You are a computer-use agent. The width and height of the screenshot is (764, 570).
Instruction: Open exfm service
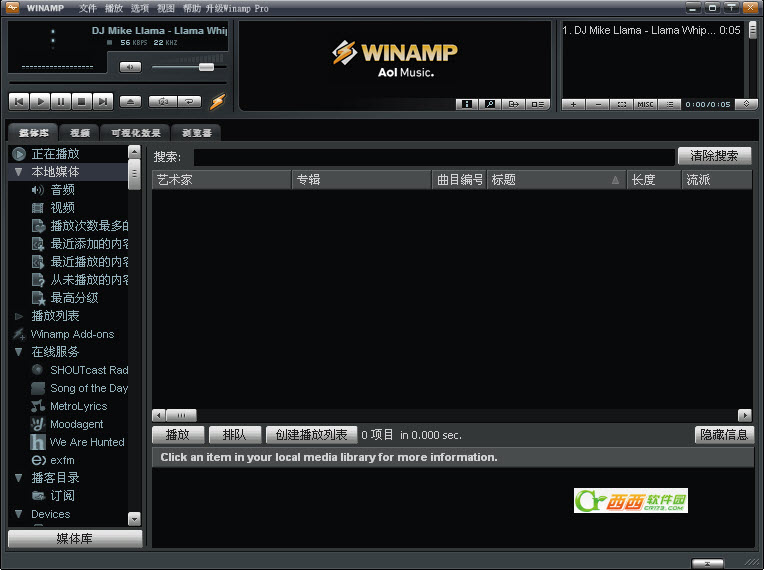(x=62, y=460)
